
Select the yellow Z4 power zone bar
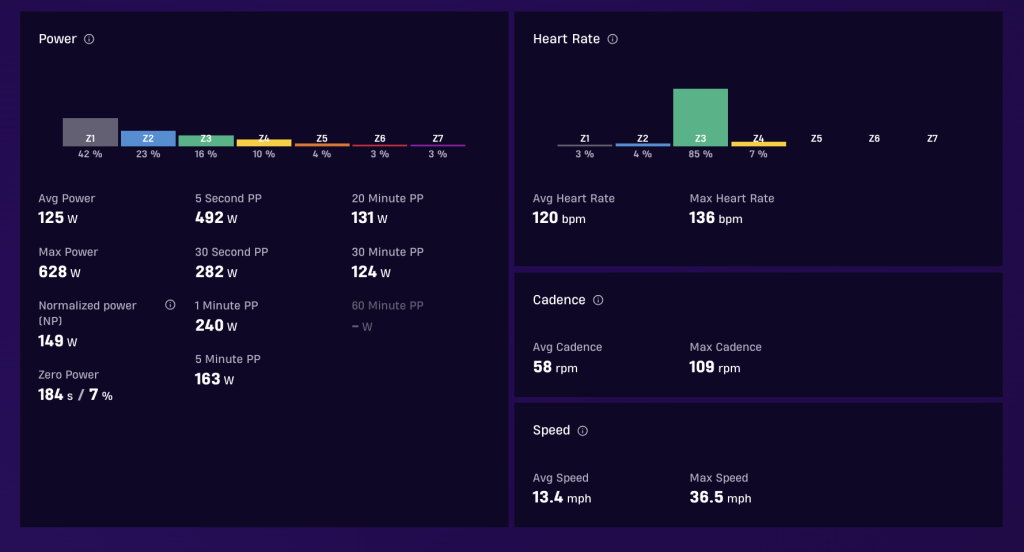264,142
